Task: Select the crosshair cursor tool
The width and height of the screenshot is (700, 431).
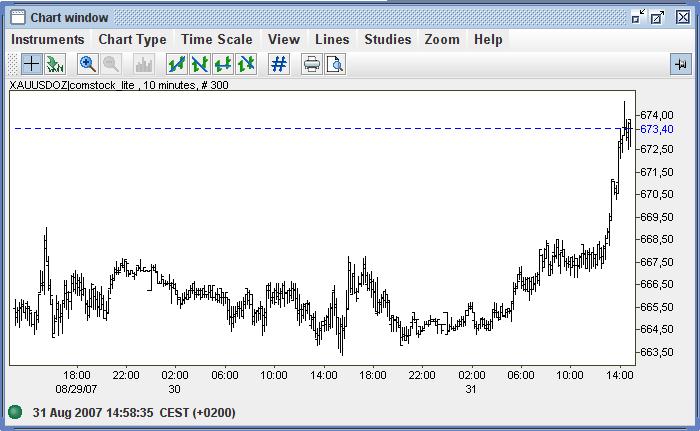Action: (32, 64)
